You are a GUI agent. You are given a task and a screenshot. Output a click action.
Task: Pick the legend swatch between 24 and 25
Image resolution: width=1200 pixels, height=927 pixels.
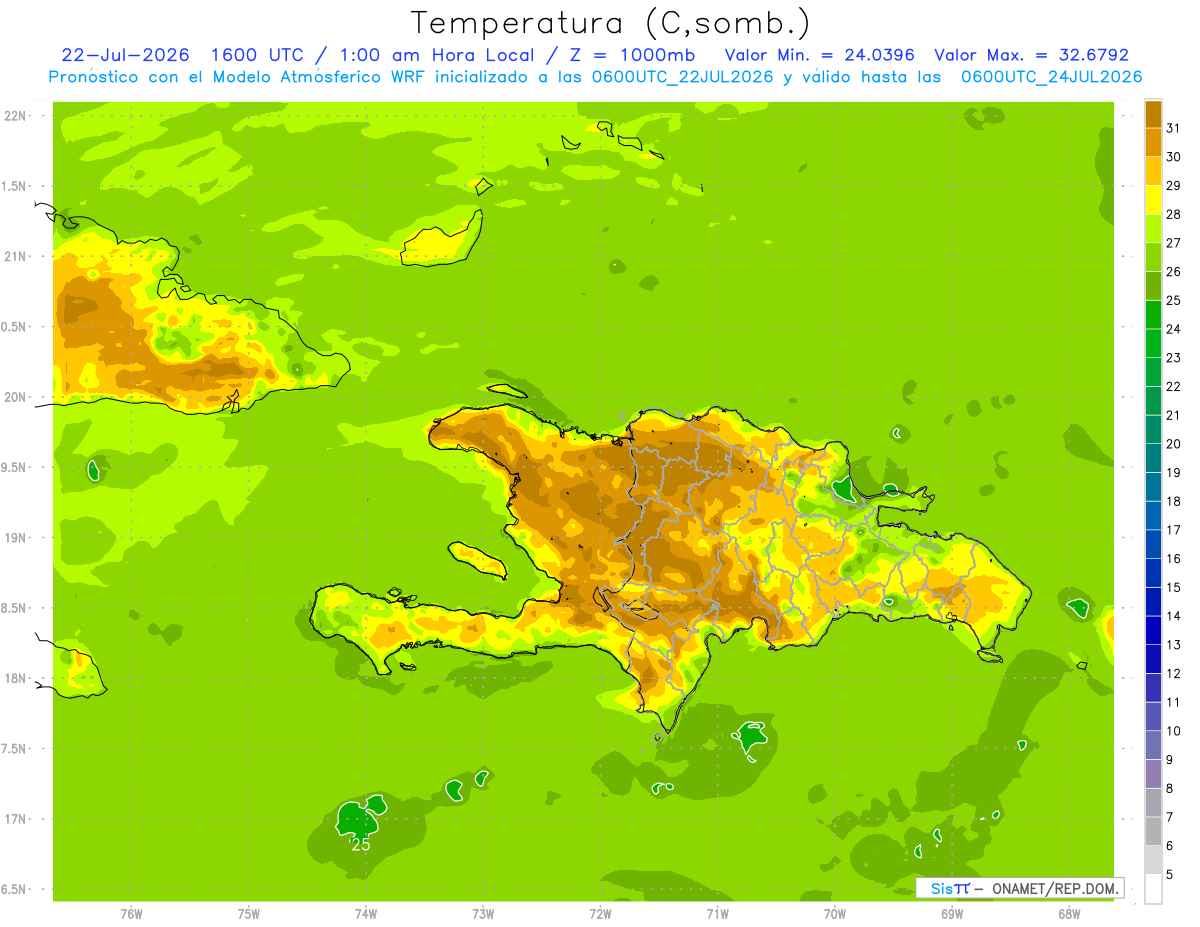1153,315
